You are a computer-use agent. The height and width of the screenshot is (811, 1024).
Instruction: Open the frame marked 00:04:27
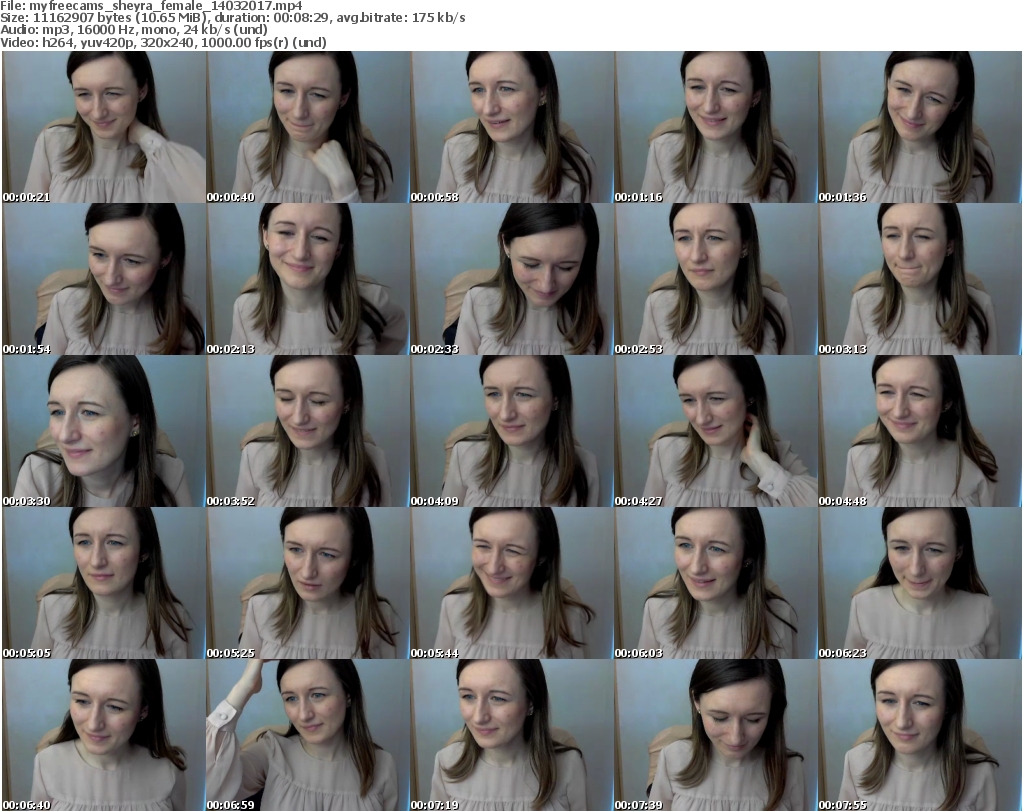[716, 432]
